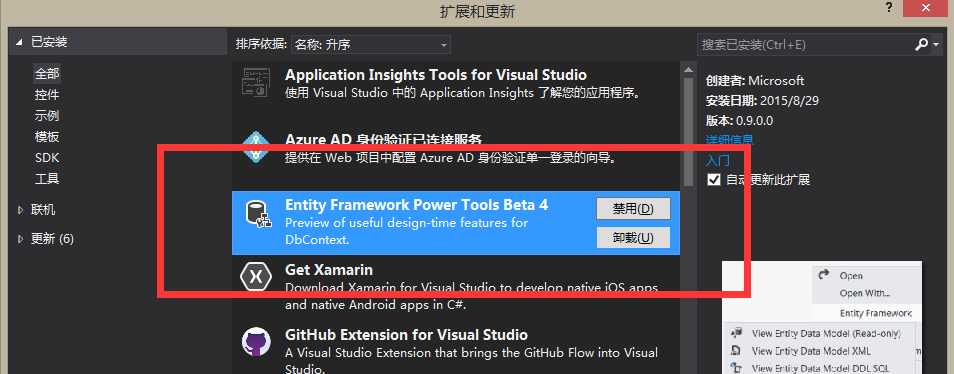
Task: Click the Azure AD authentication extension icon
Action: (x=256, y=148)
